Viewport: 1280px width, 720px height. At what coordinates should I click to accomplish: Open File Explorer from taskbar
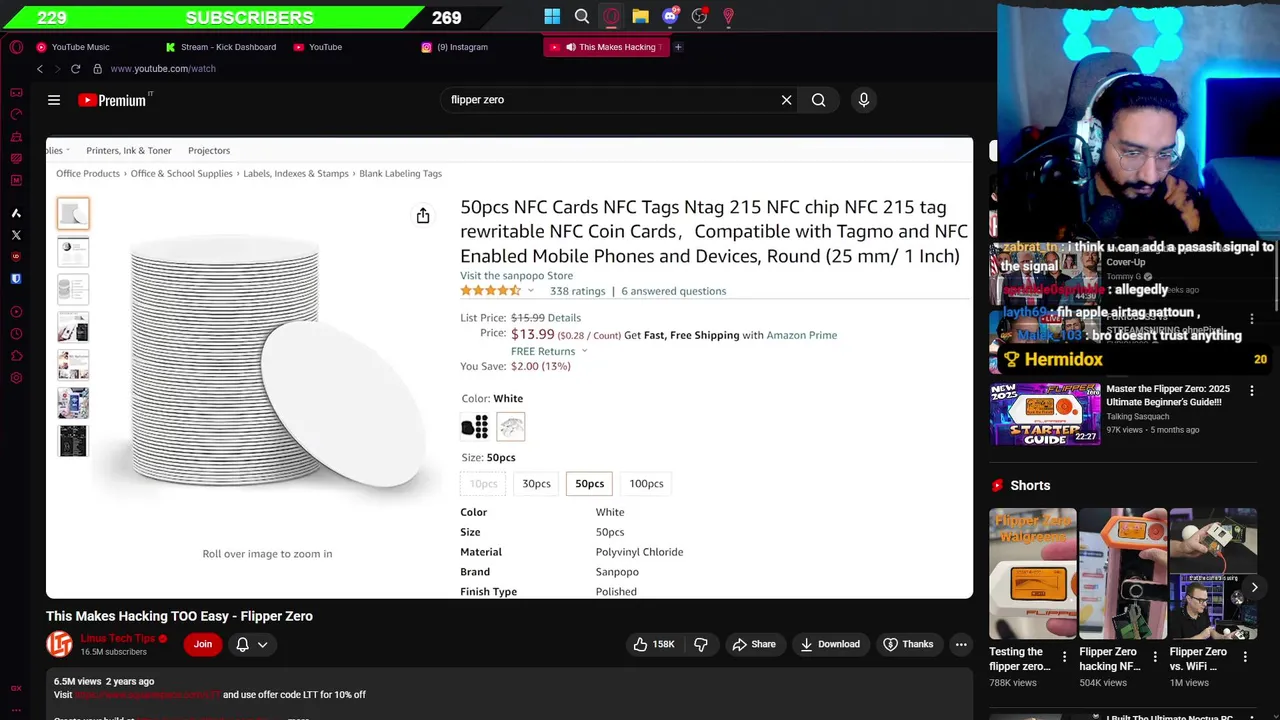(641, 16)
